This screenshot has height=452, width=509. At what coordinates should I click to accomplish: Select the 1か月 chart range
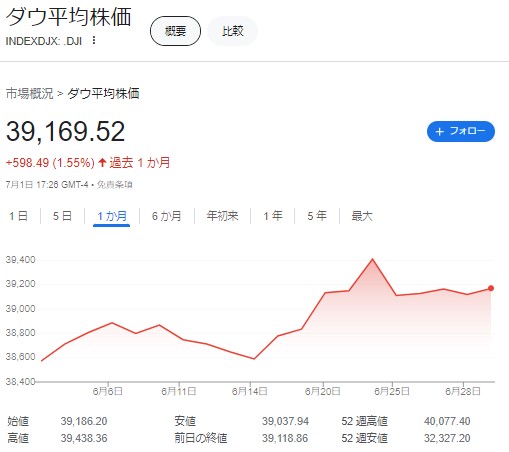tap(112, 216)
